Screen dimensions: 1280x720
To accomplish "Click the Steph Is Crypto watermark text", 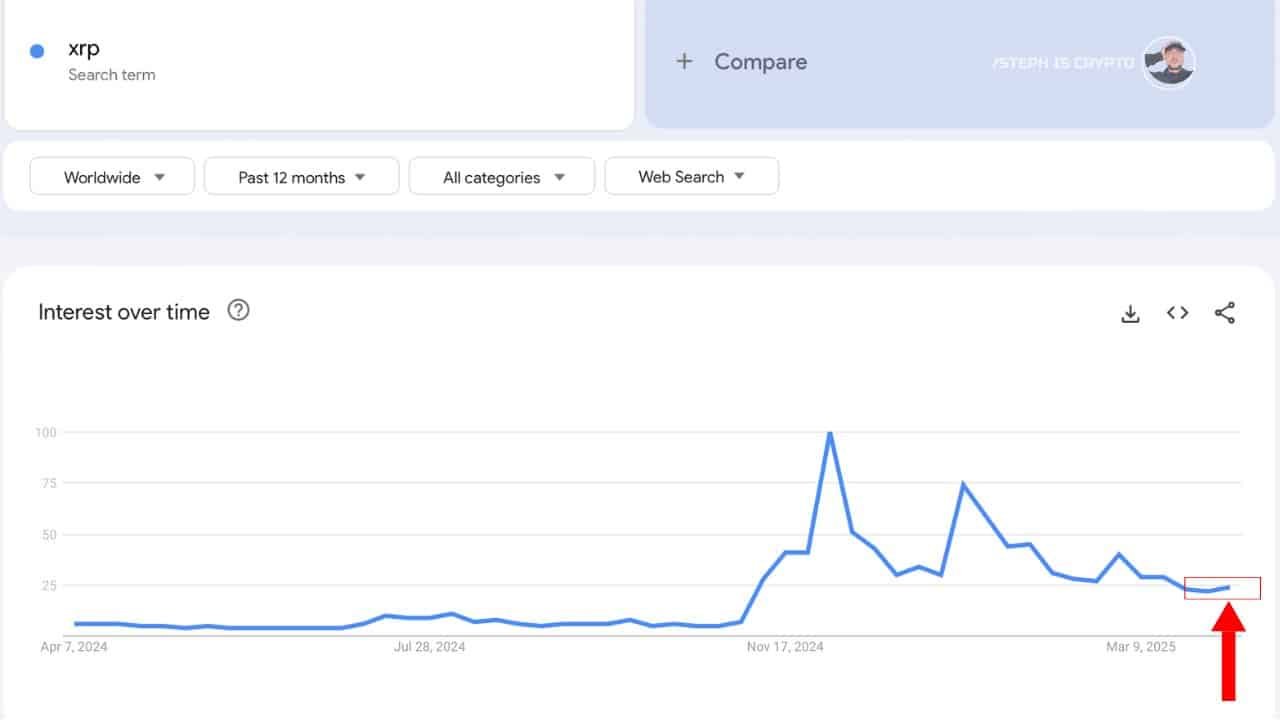I will (x=1063, y=63).
